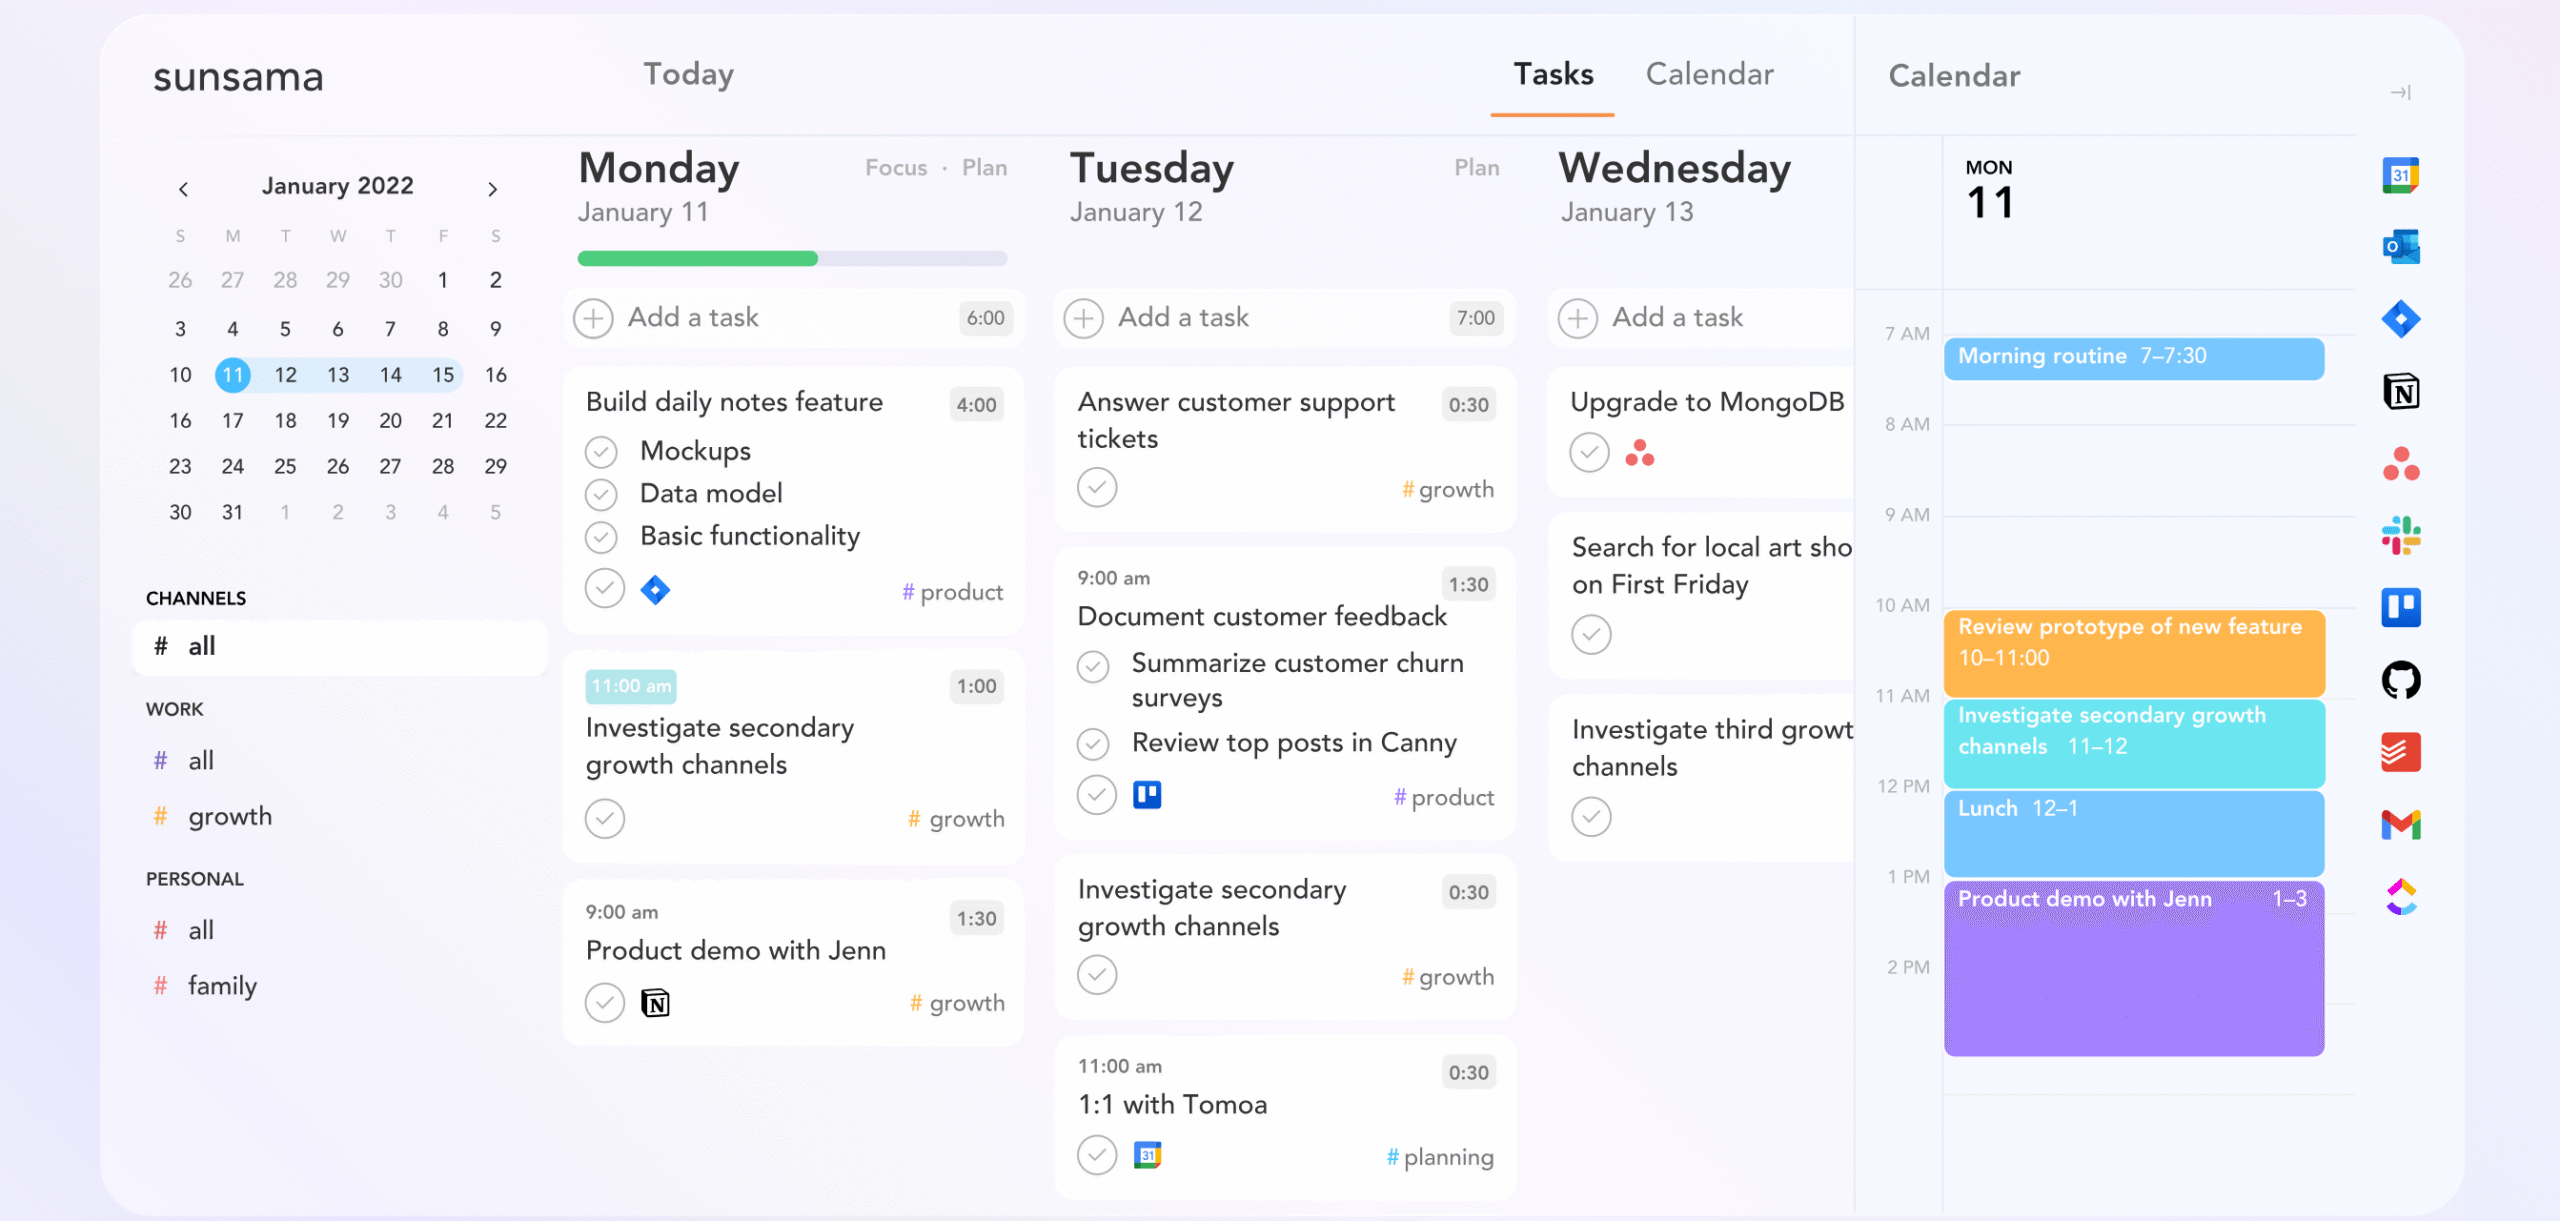The height and width of the screenshot is (1221, 2560).
Task: Open GitHub integration icon
Action: coord(2400,680)
